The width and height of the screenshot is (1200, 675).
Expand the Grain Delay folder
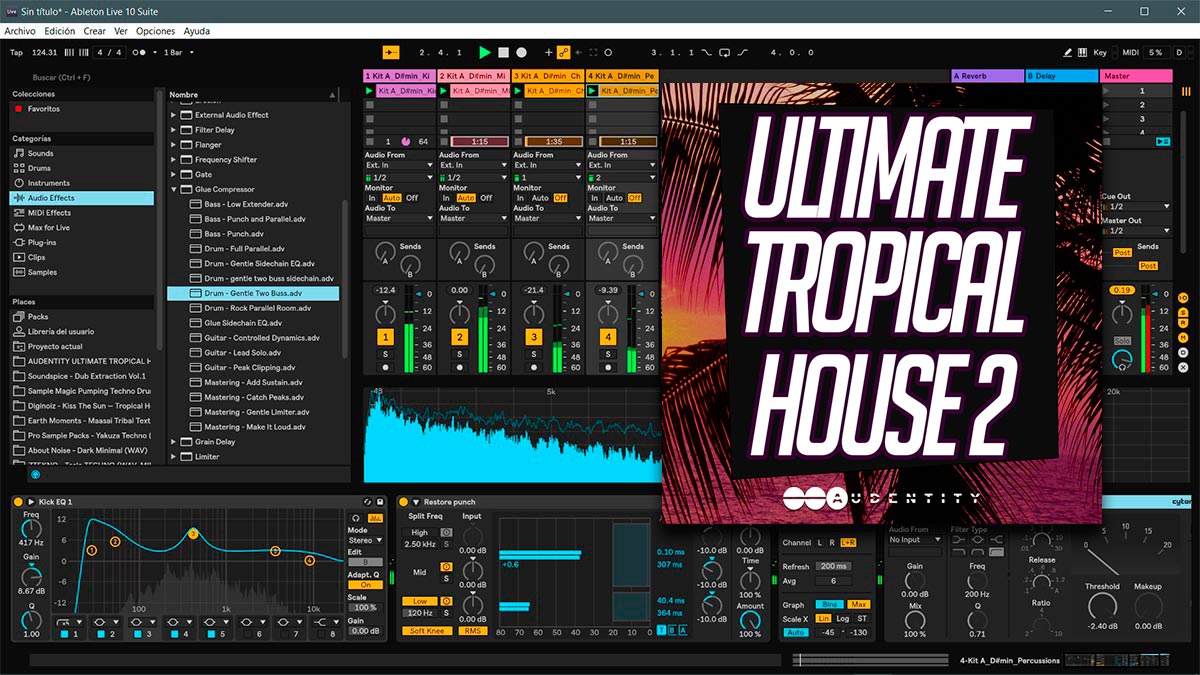[173, 442]
